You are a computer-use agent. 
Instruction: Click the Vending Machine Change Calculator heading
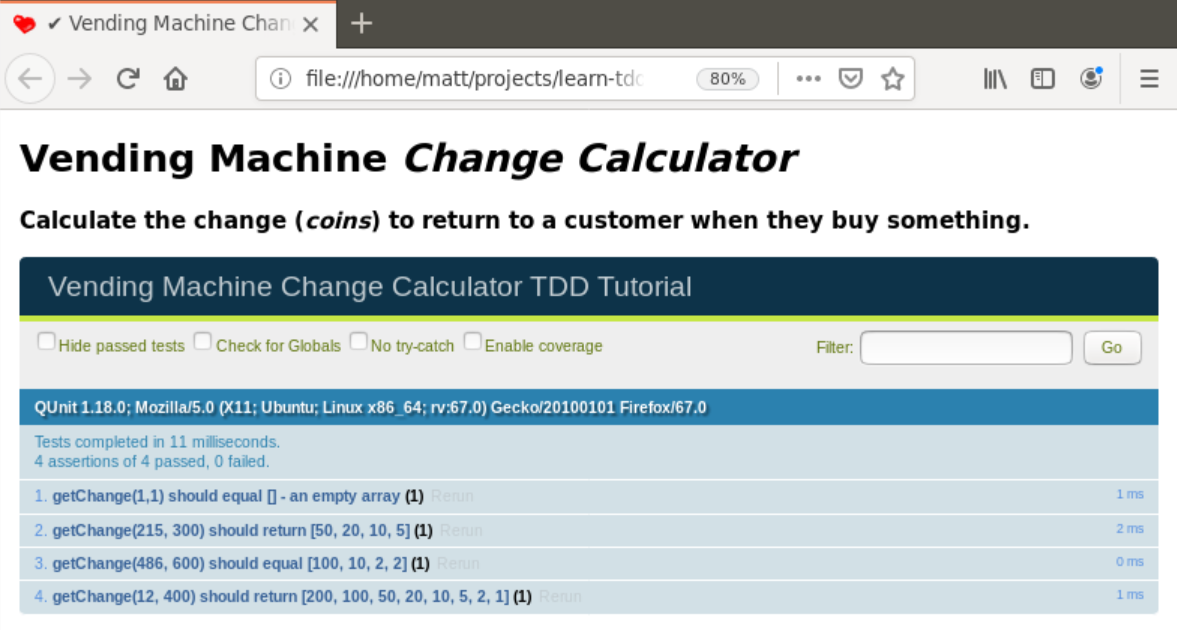click(x=408, y=158)
